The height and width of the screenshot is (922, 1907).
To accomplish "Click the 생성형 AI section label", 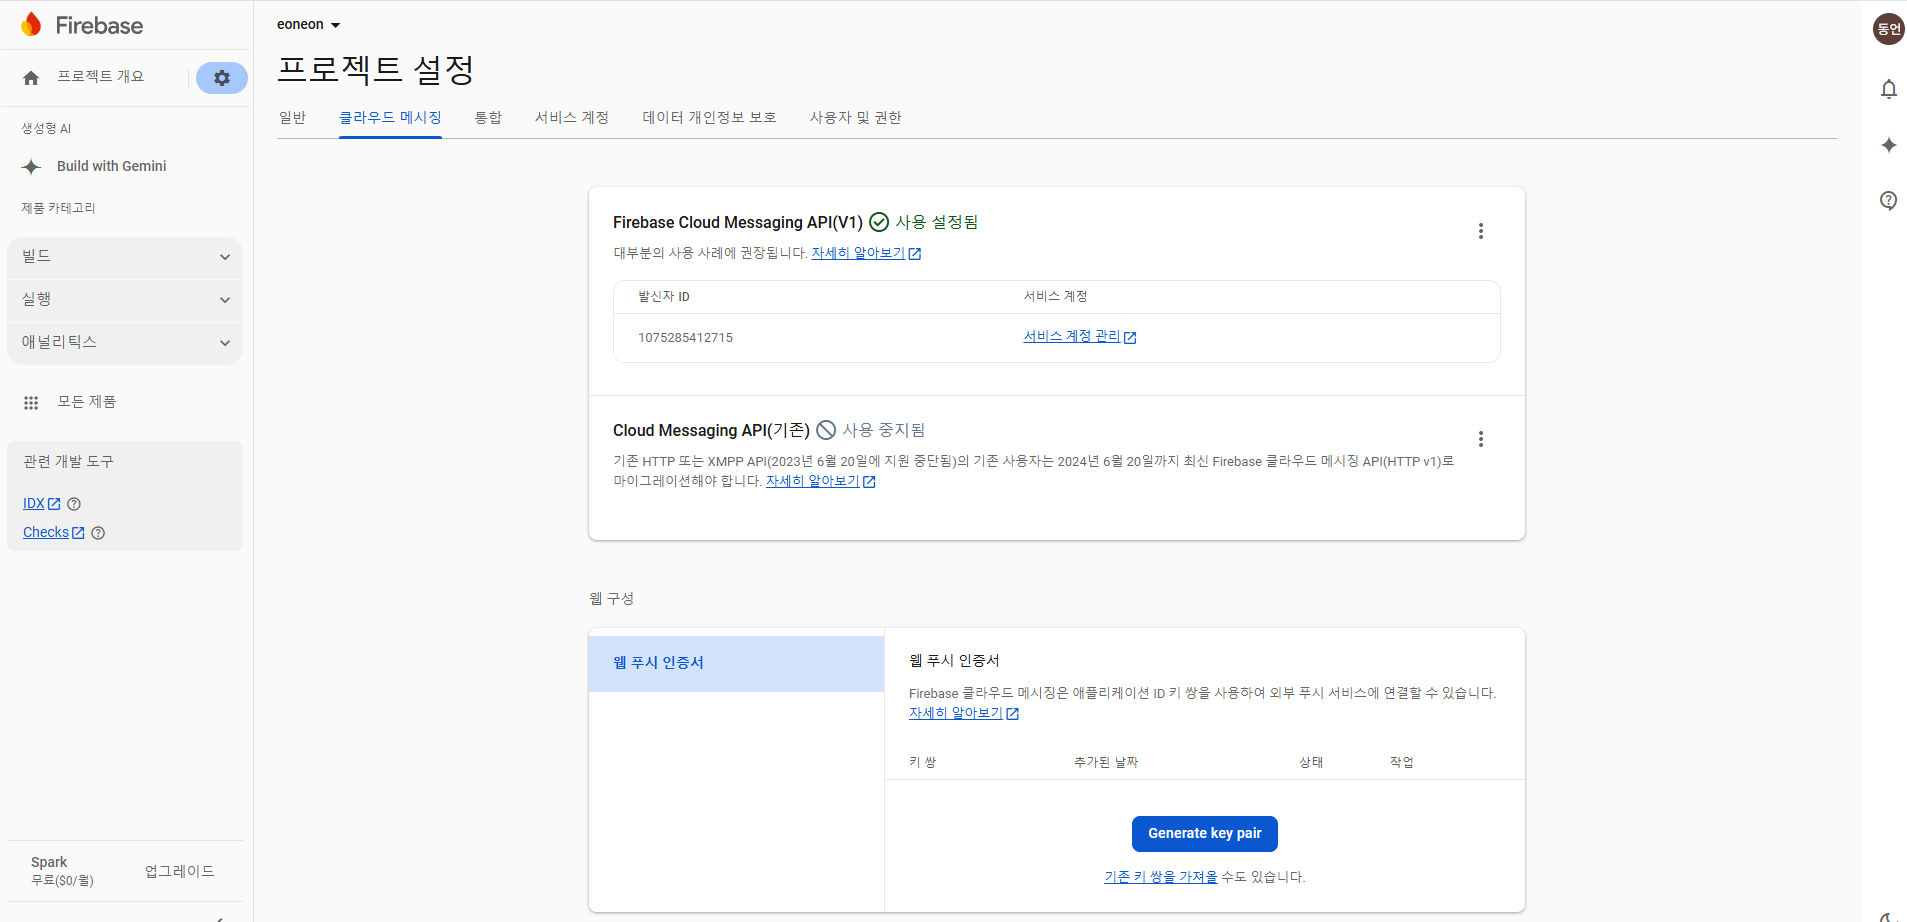I will pos(46,129).
